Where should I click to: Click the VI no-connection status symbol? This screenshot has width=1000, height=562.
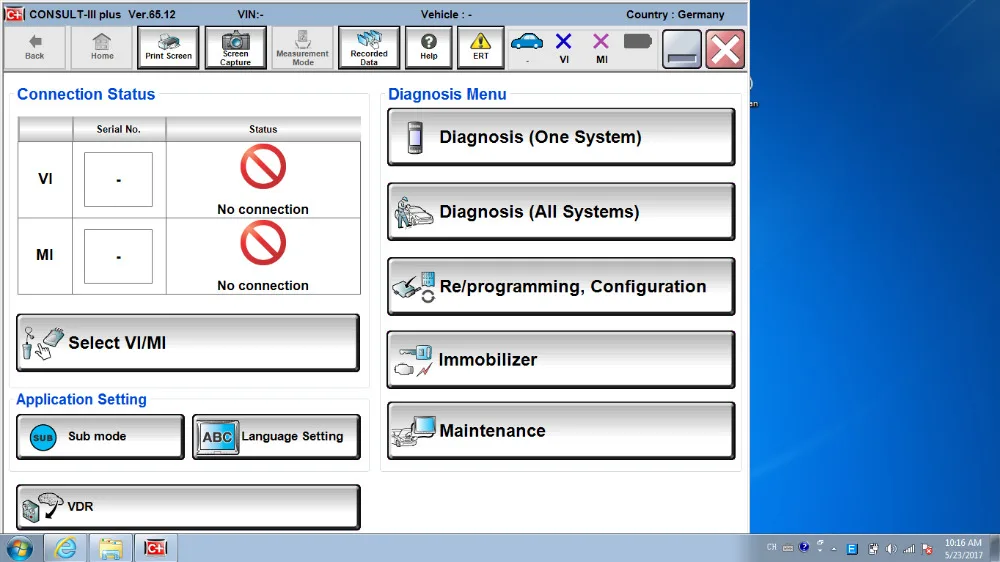(263, 166)
